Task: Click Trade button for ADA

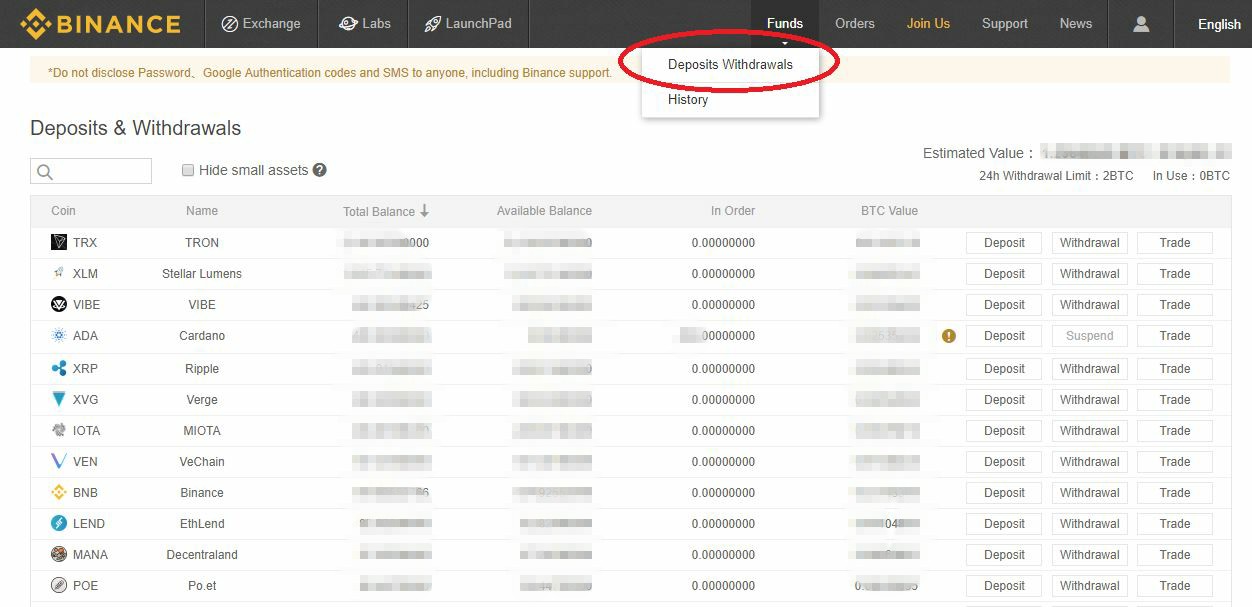Action: point(1175,336)
